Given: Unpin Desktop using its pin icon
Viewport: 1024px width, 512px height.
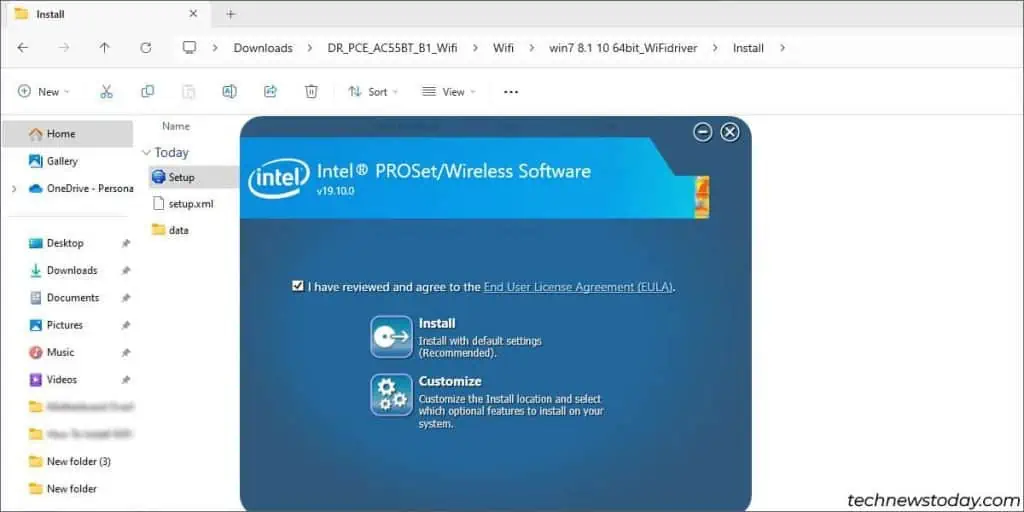Looking at the screenshot, I should click(126, 243).
